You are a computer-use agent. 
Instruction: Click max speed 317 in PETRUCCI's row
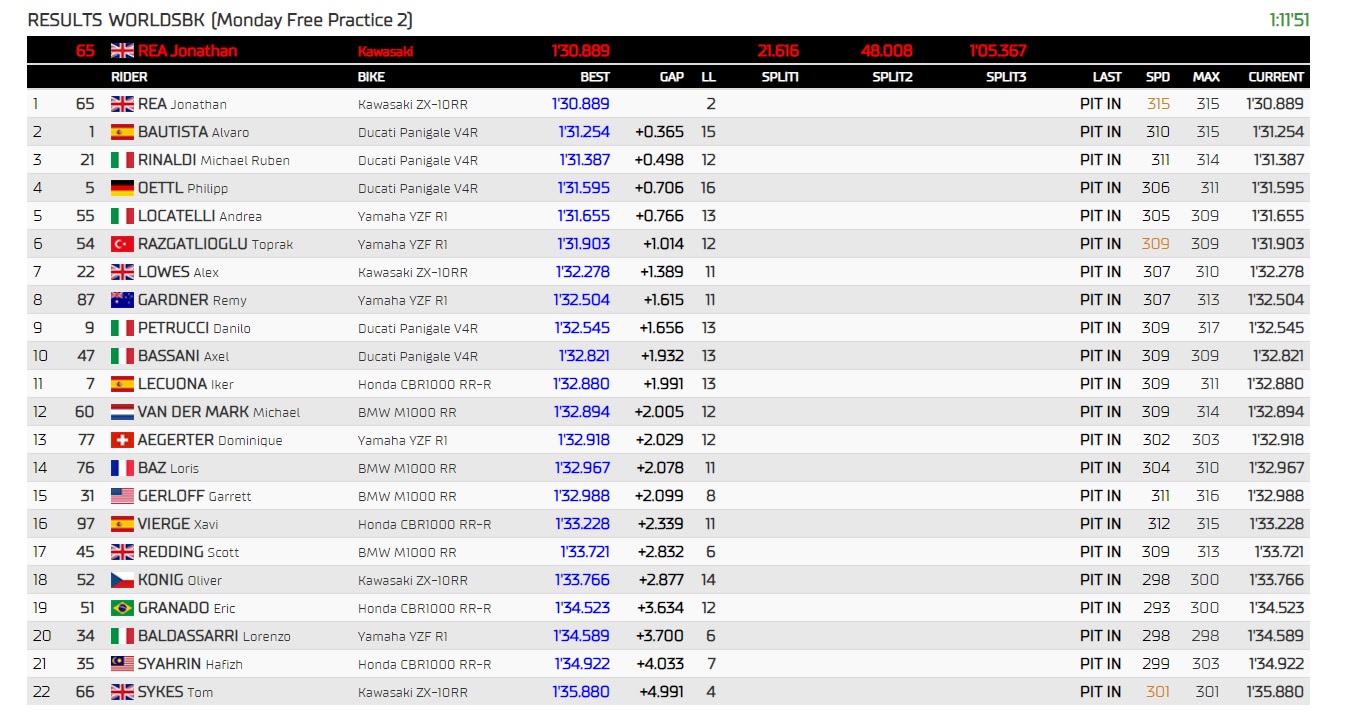[1207, 327]
